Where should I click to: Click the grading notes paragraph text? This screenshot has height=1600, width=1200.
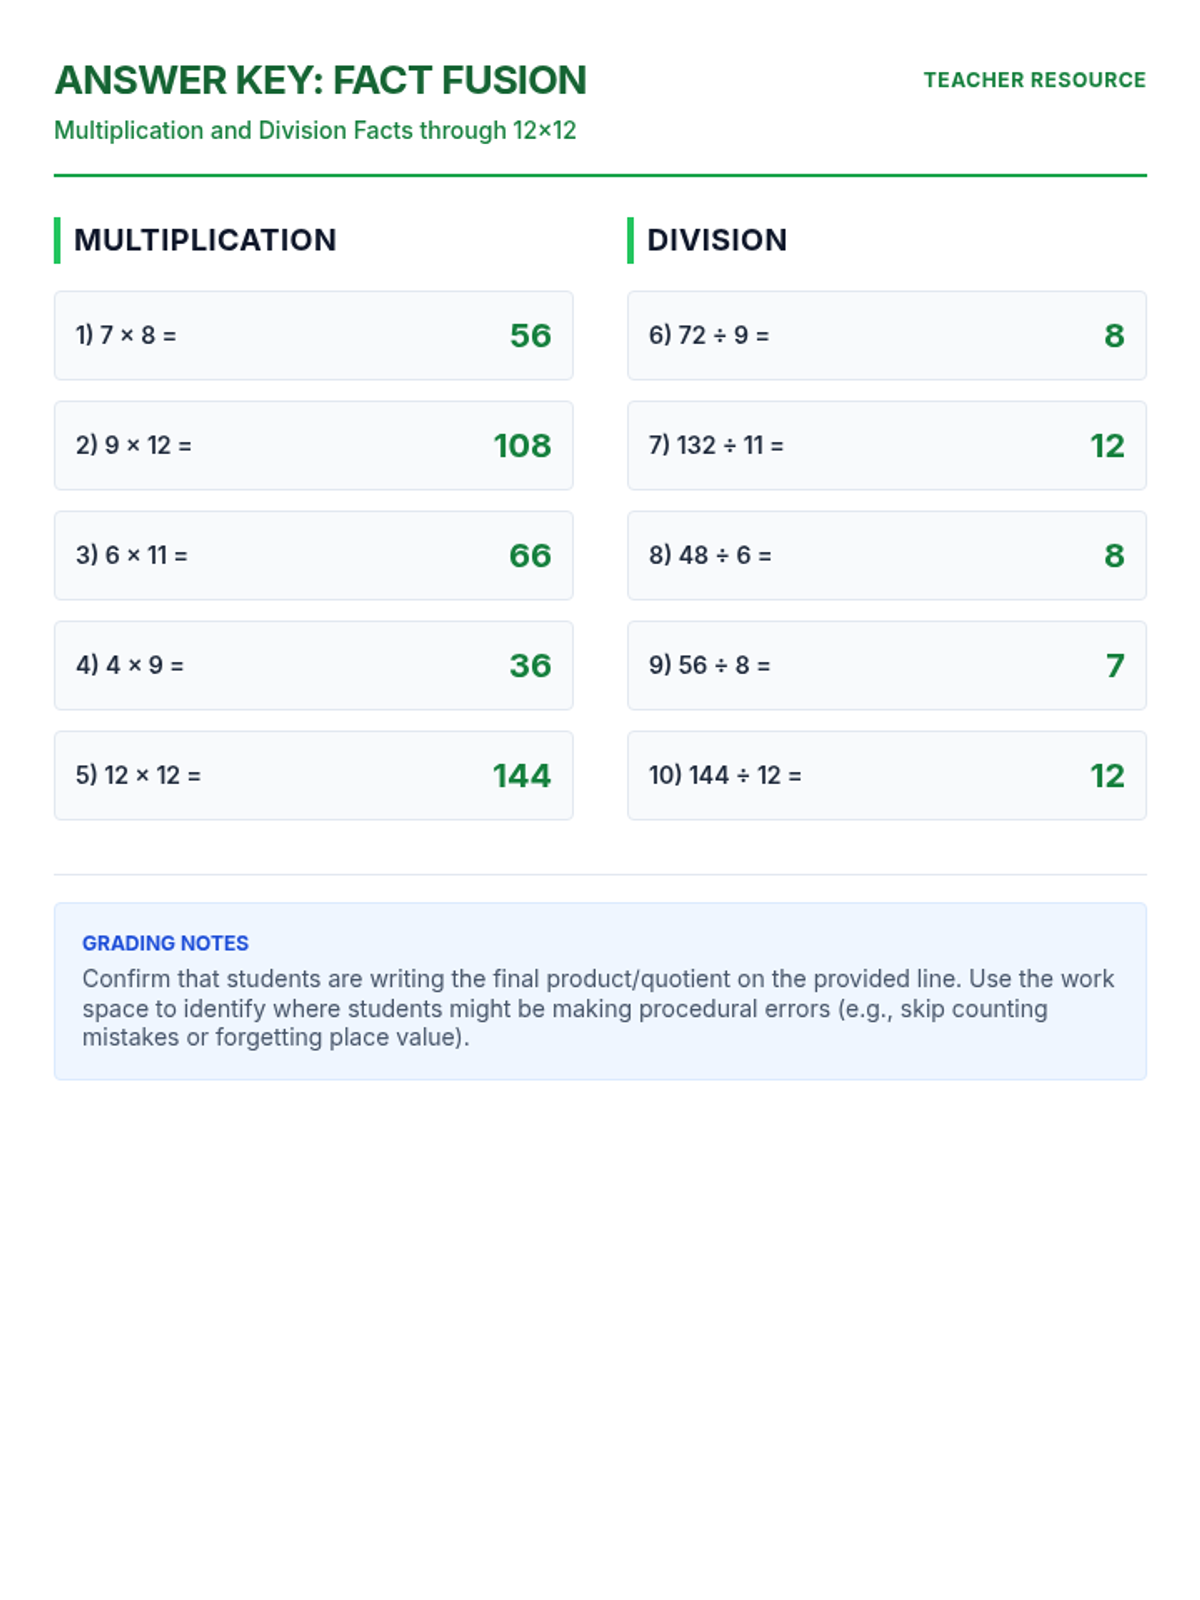pyautogui.click(x=598, y=1008)
